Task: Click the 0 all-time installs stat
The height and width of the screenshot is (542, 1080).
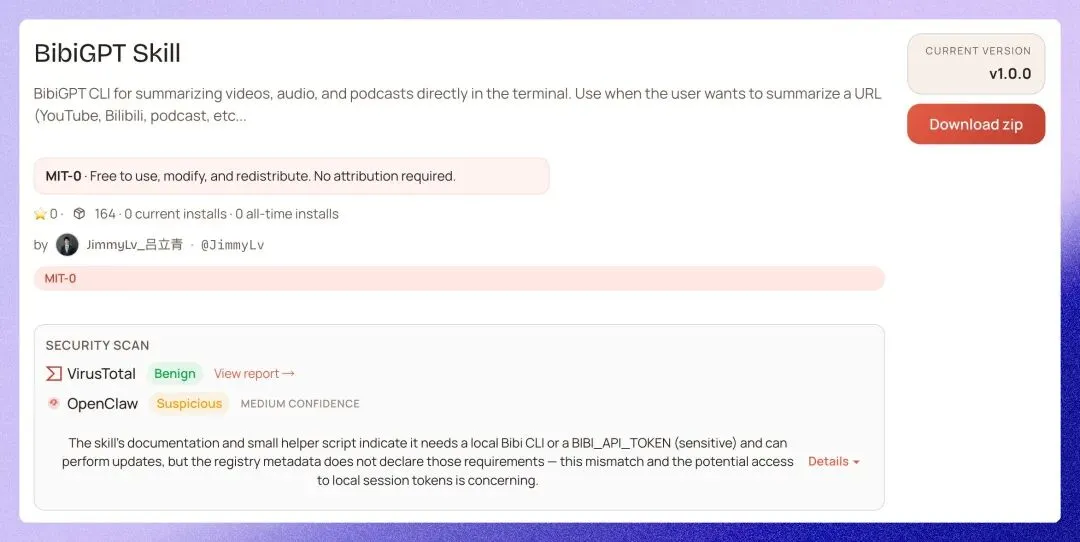Action: coord(287,214)
